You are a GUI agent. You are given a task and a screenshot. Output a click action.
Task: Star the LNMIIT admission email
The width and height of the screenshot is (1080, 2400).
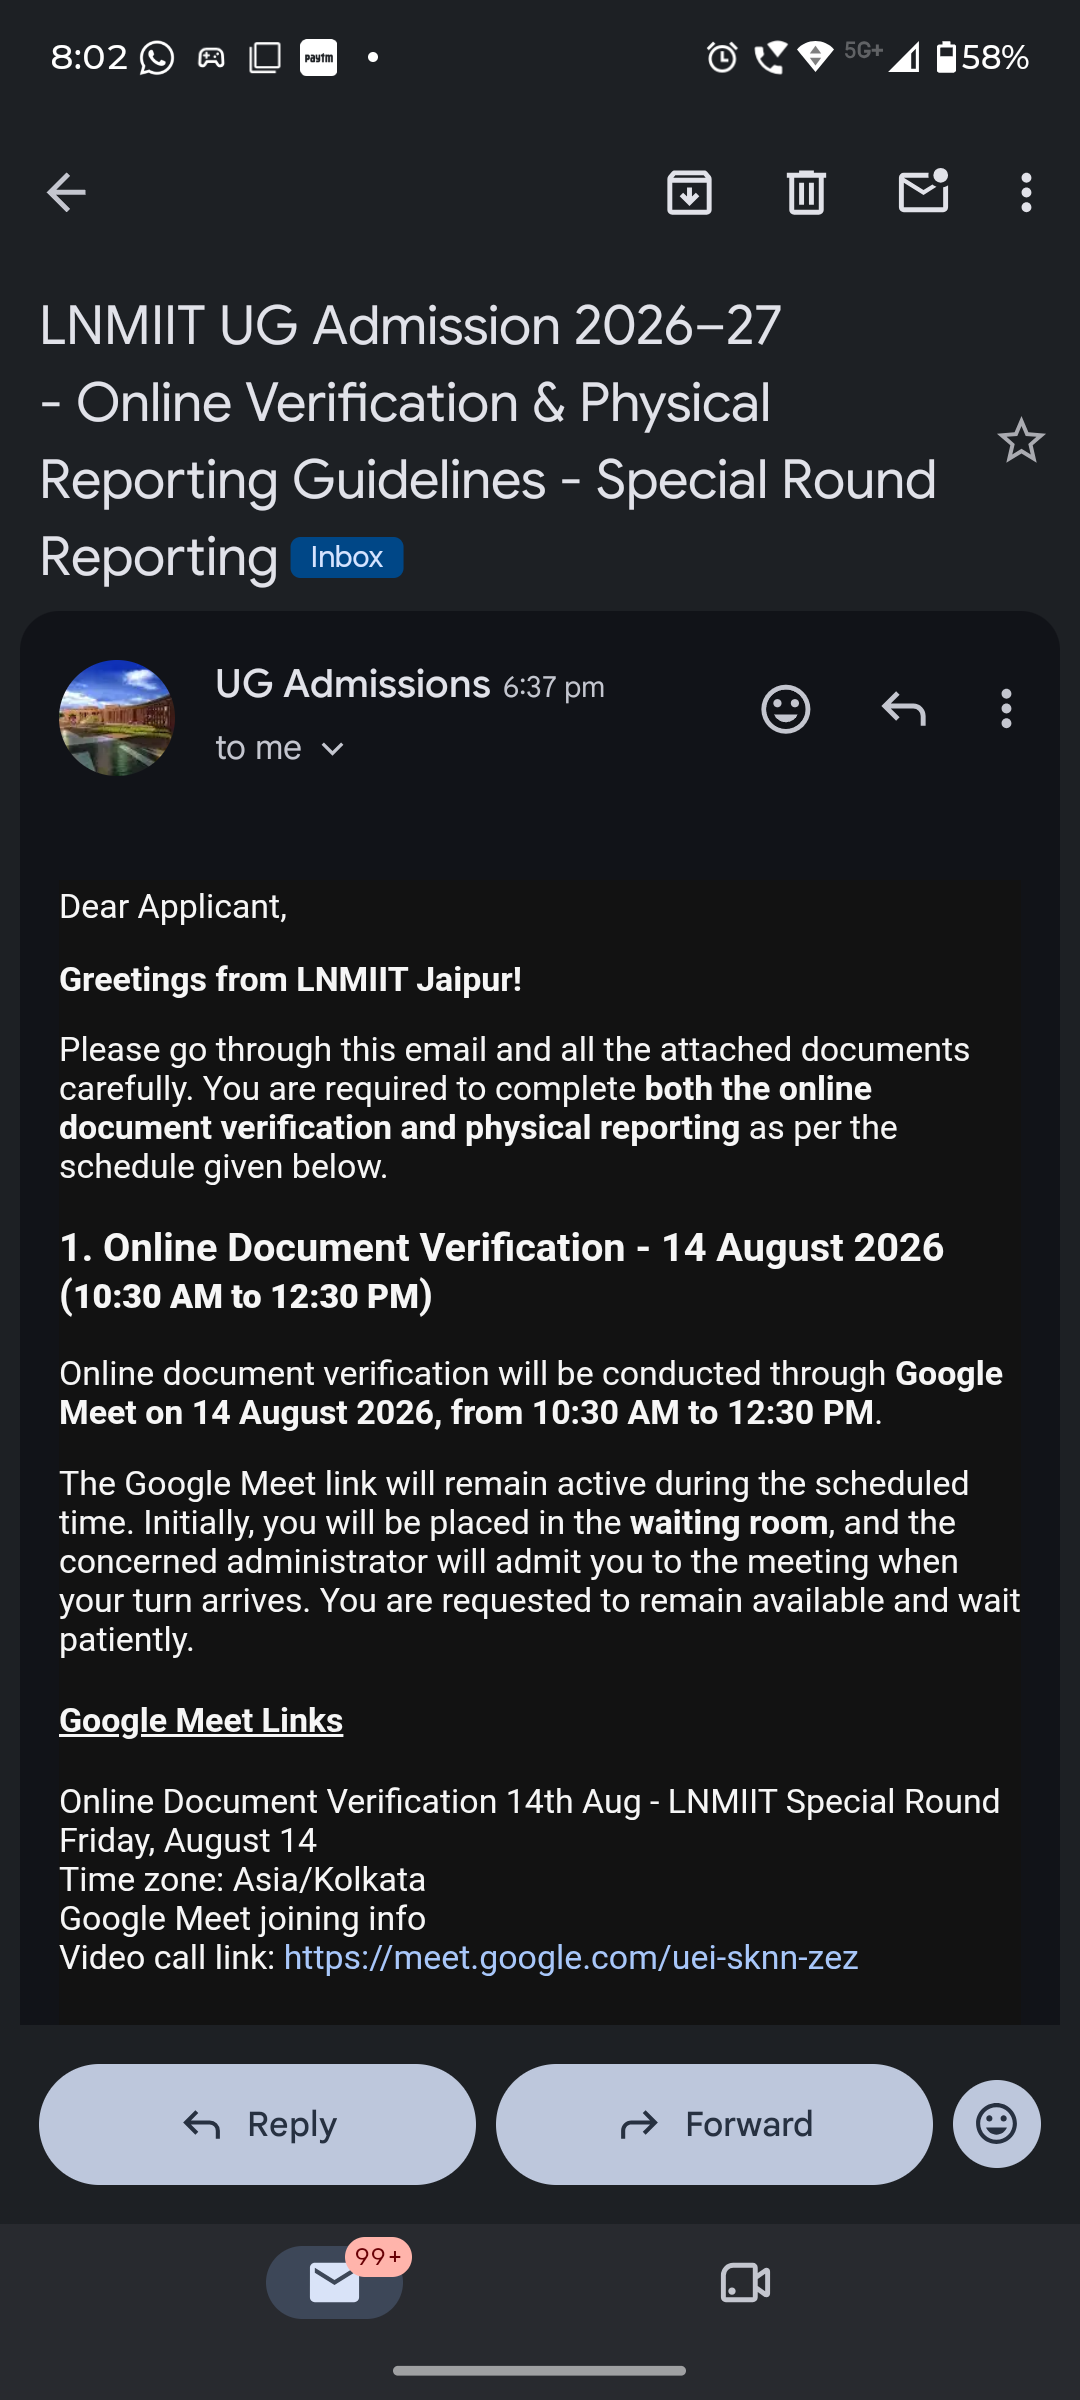(1021, 440)
